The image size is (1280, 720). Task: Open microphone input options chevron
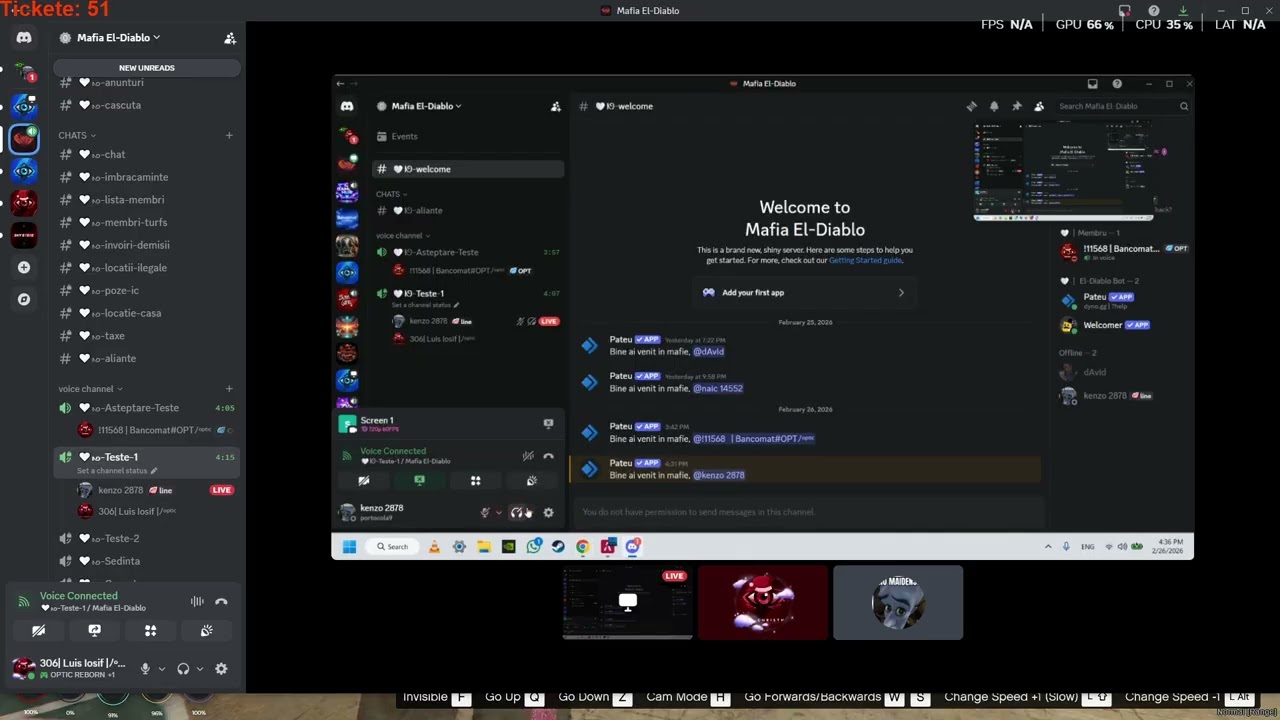[x=161, y=669]
